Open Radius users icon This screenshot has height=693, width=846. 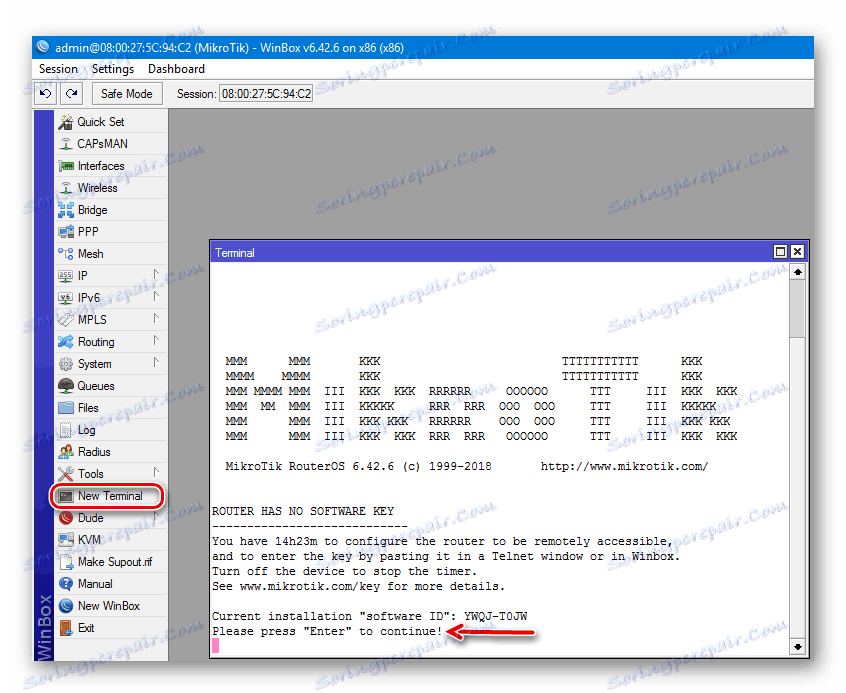(x=66, y=452)
